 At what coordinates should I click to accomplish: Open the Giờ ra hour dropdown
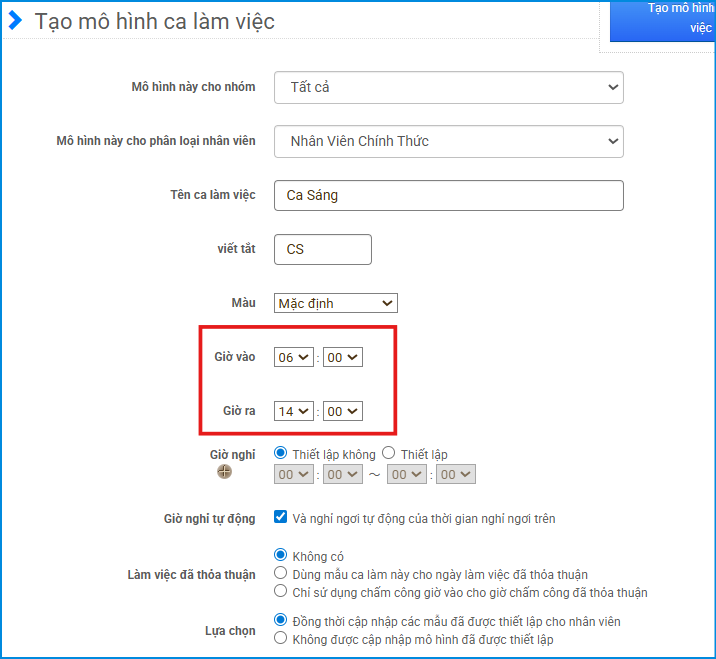coord(293,411)
